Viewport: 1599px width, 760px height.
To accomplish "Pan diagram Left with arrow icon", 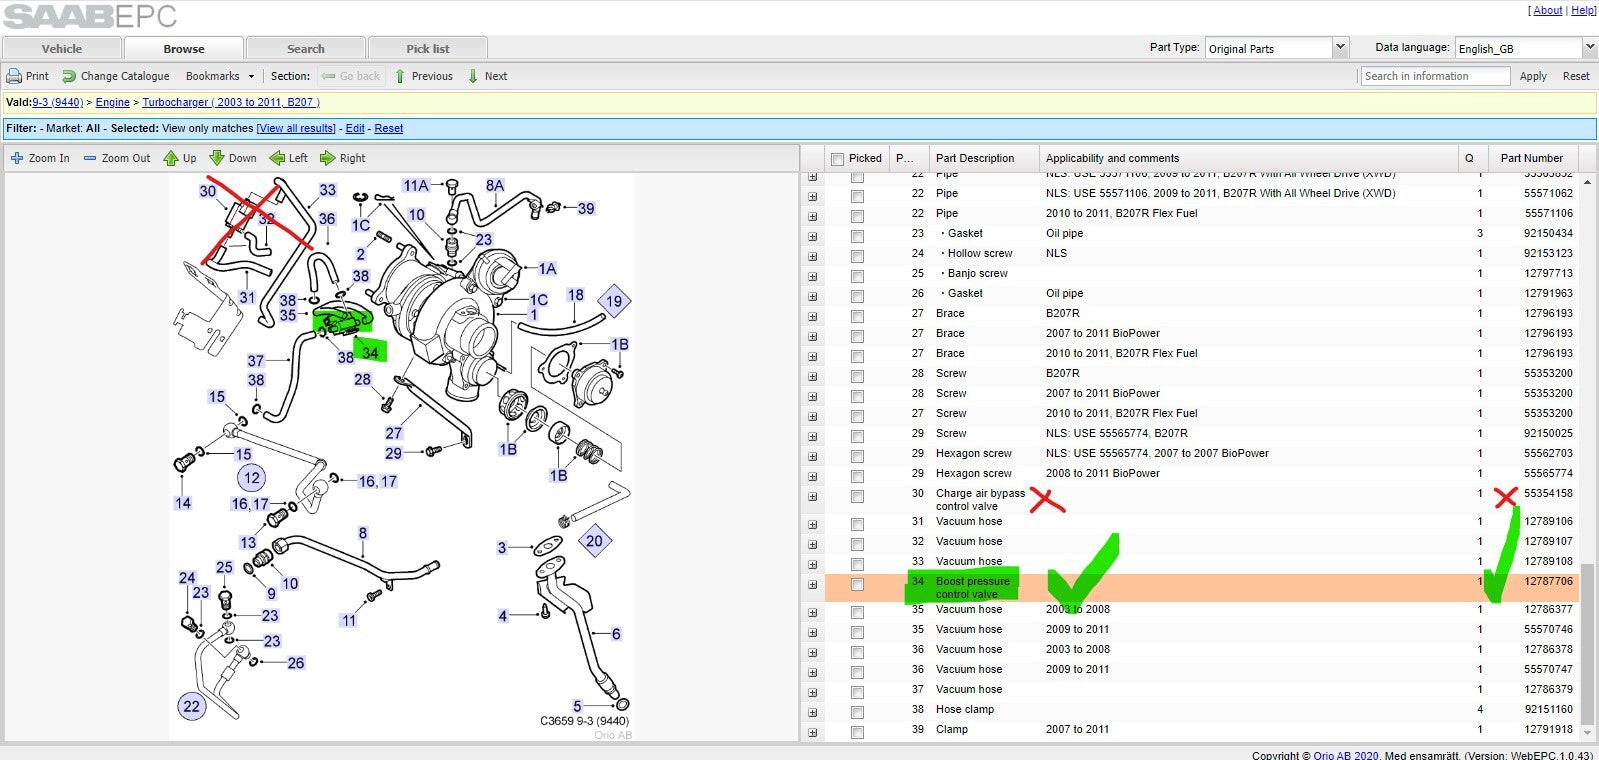I will (x=277, y=158).
